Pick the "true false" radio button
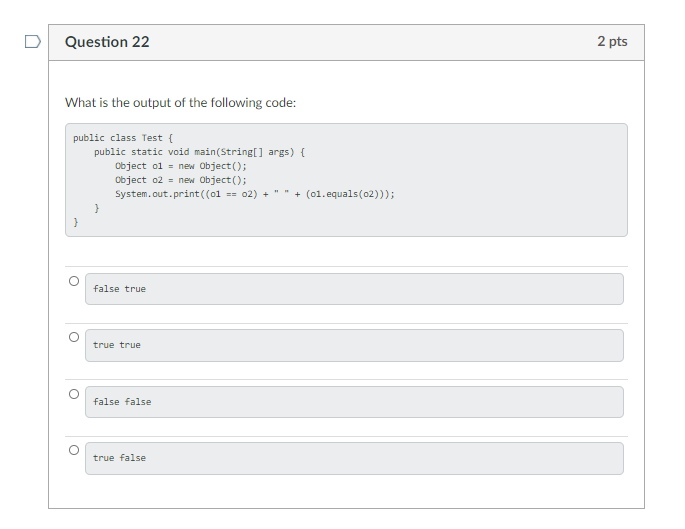This screenshot has height=529, width=685. pos(73,451)
